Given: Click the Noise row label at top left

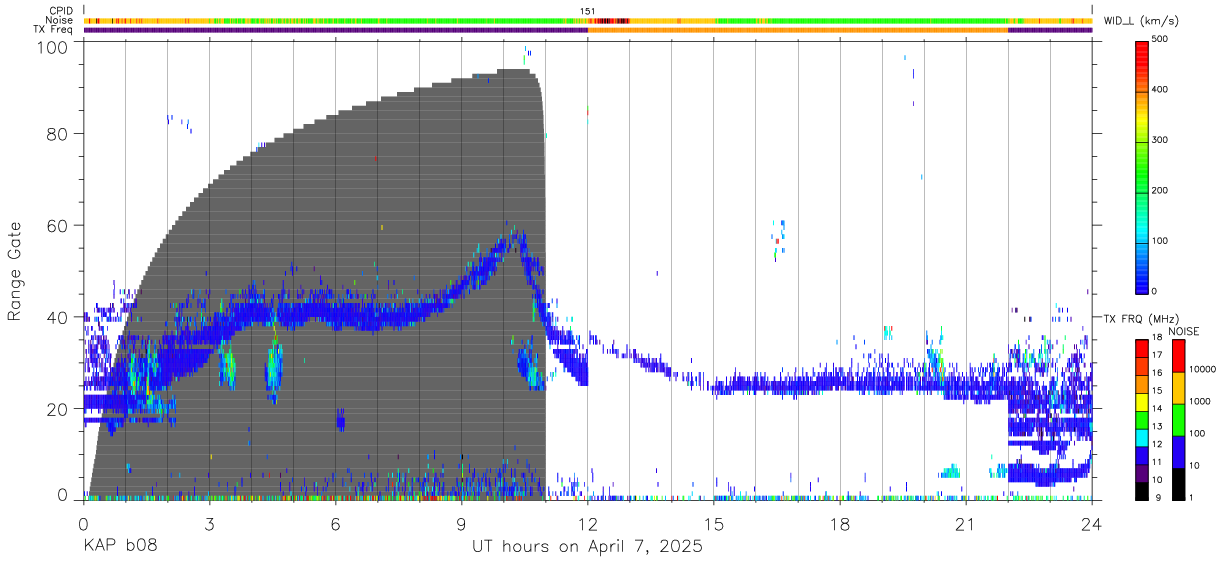Looking at the screenshot, I should click(60, 20).
